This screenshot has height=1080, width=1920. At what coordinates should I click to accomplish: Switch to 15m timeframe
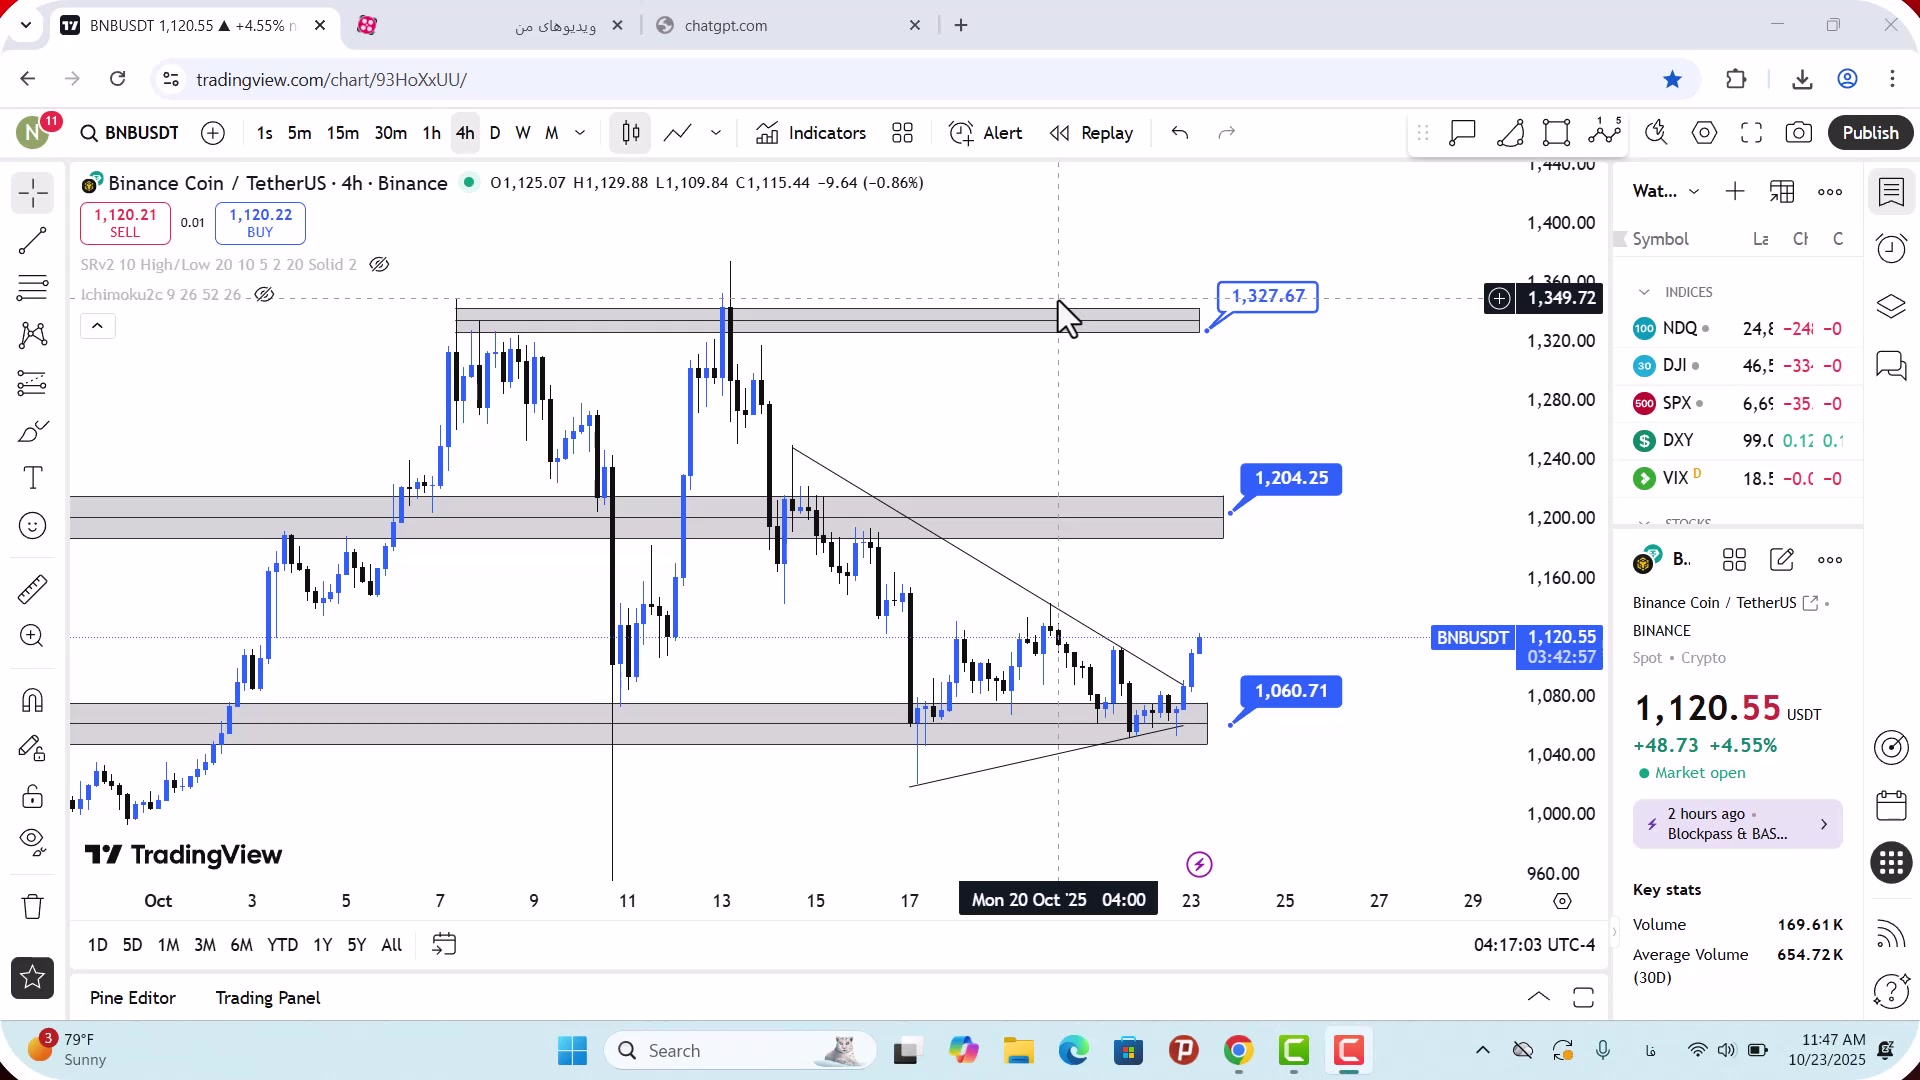point(342,133)
